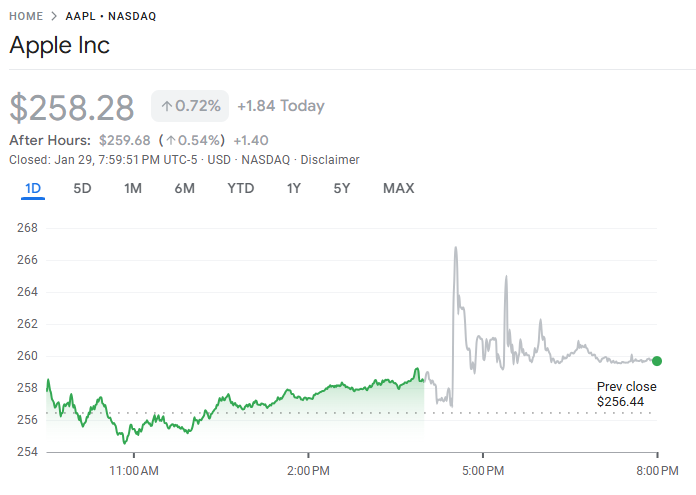The height and width of the screenshot is (495, 696).
Task: Click the green end-point dot on the chart
Action: pyautogui.click(x=657, y=361)
